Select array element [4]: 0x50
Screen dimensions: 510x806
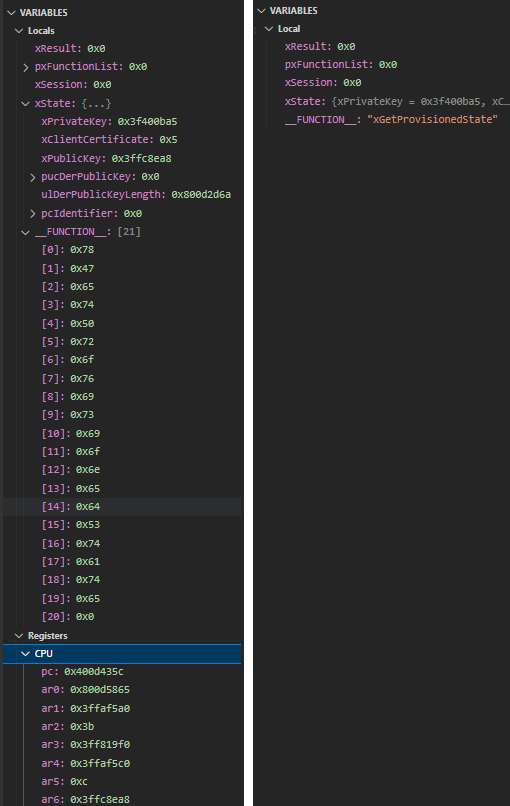point(67,323)
